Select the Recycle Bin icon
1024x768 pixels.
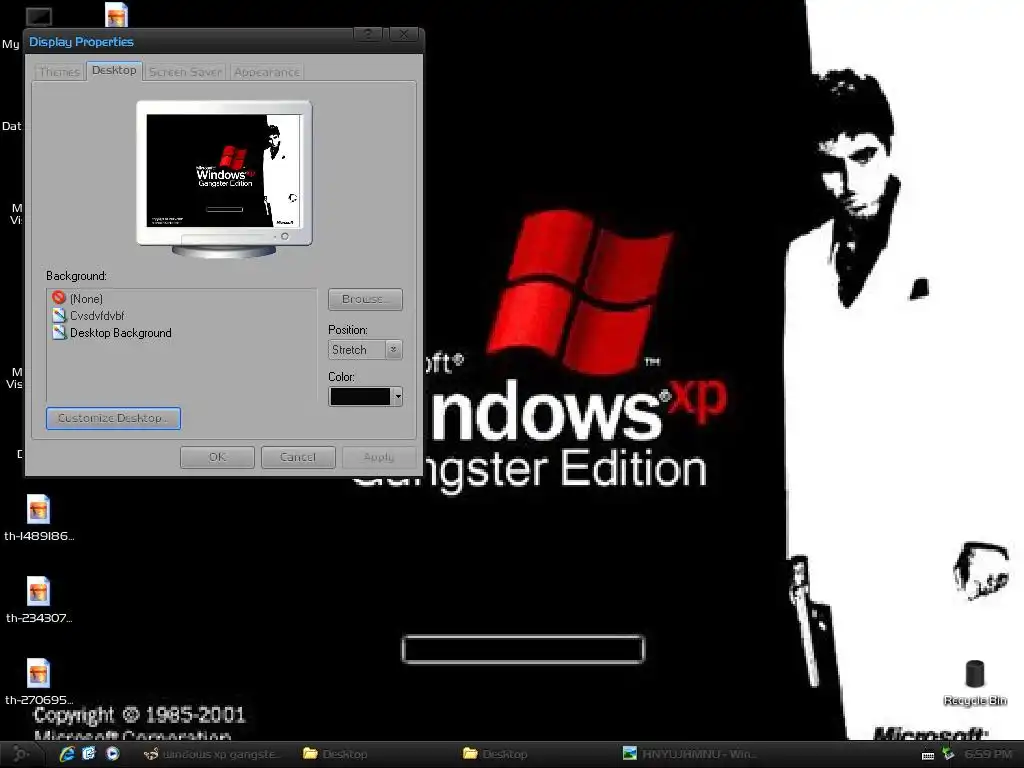974,674
